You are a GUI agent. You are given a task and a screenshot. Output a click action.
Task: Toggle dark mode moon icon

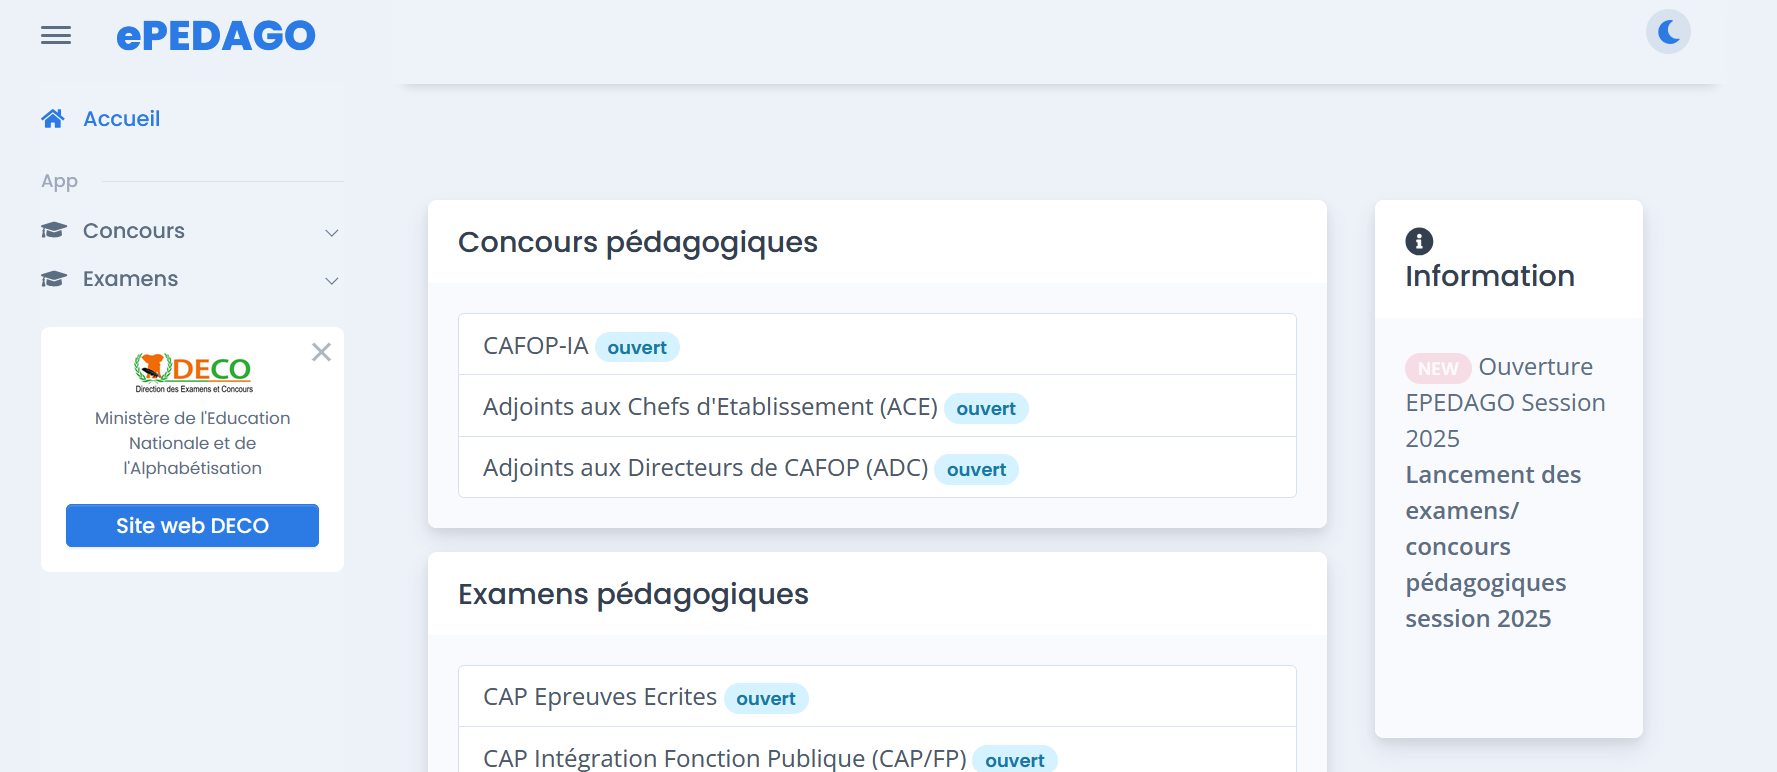pos(1668,32)
